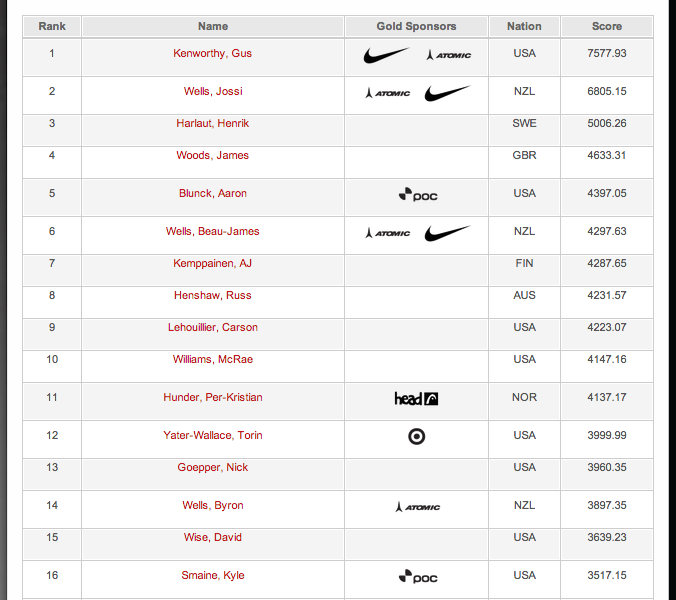This screenshot has height=600, width=676.
Task: Click the POC logo in Aaron Blunck's row
Action: click(417, 195)
